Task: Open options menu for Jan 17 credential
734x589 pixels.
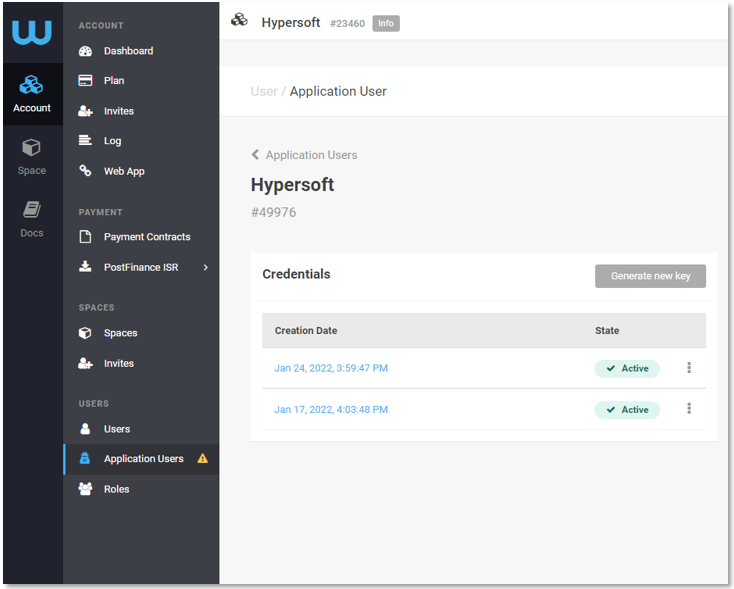Action: [x=689, y=409]
